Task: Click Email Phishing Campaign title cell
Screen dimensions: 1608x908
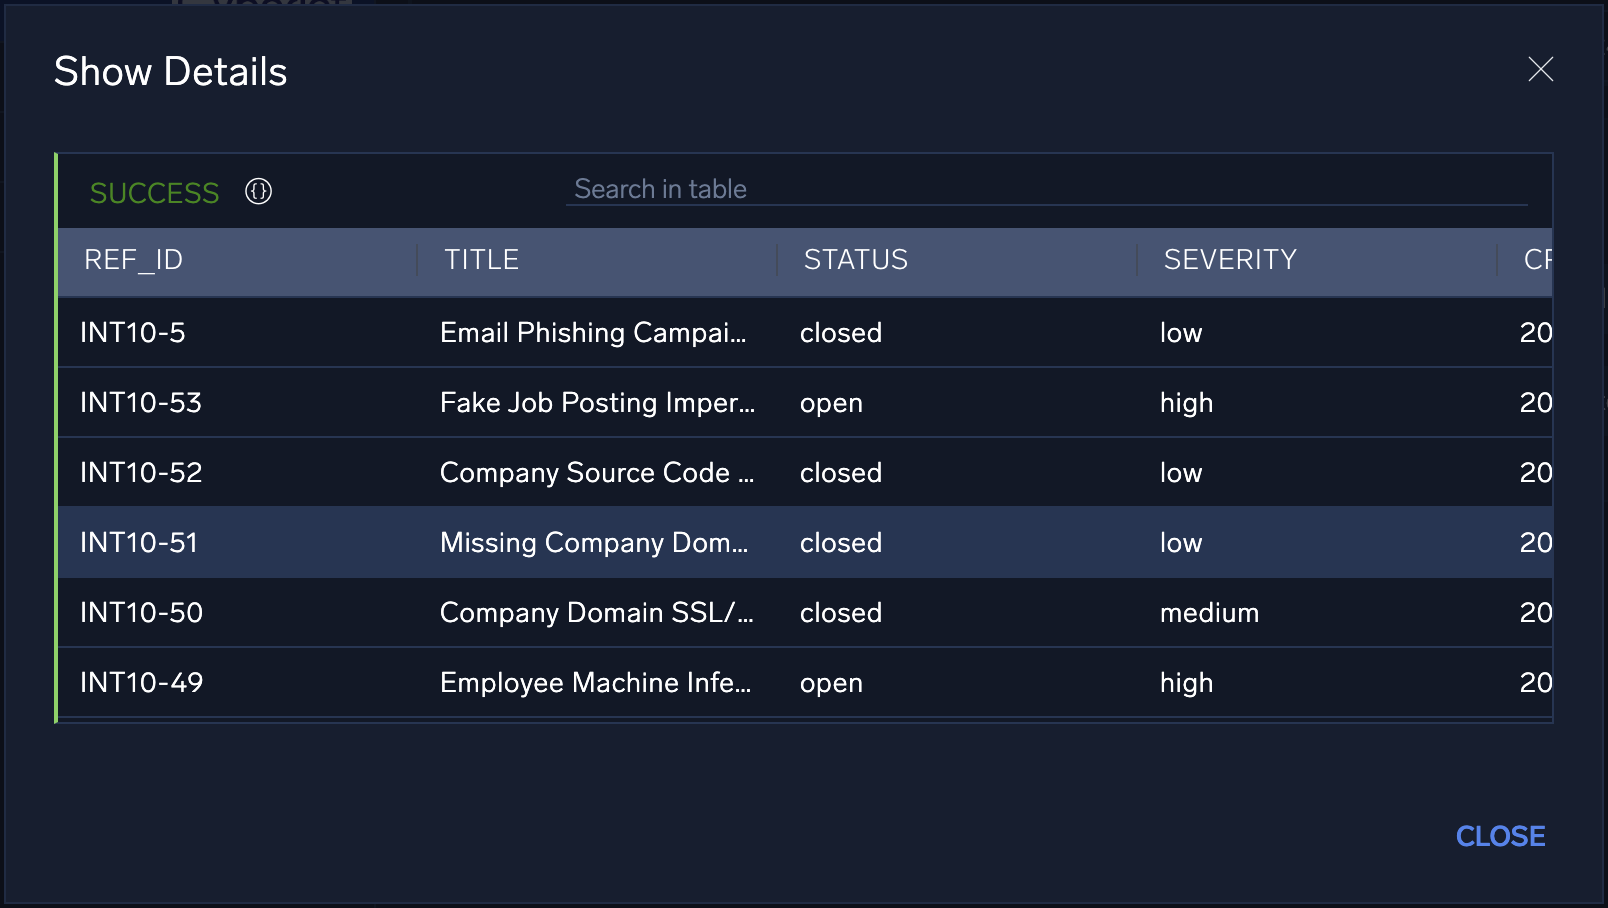Action: point(593,333)
